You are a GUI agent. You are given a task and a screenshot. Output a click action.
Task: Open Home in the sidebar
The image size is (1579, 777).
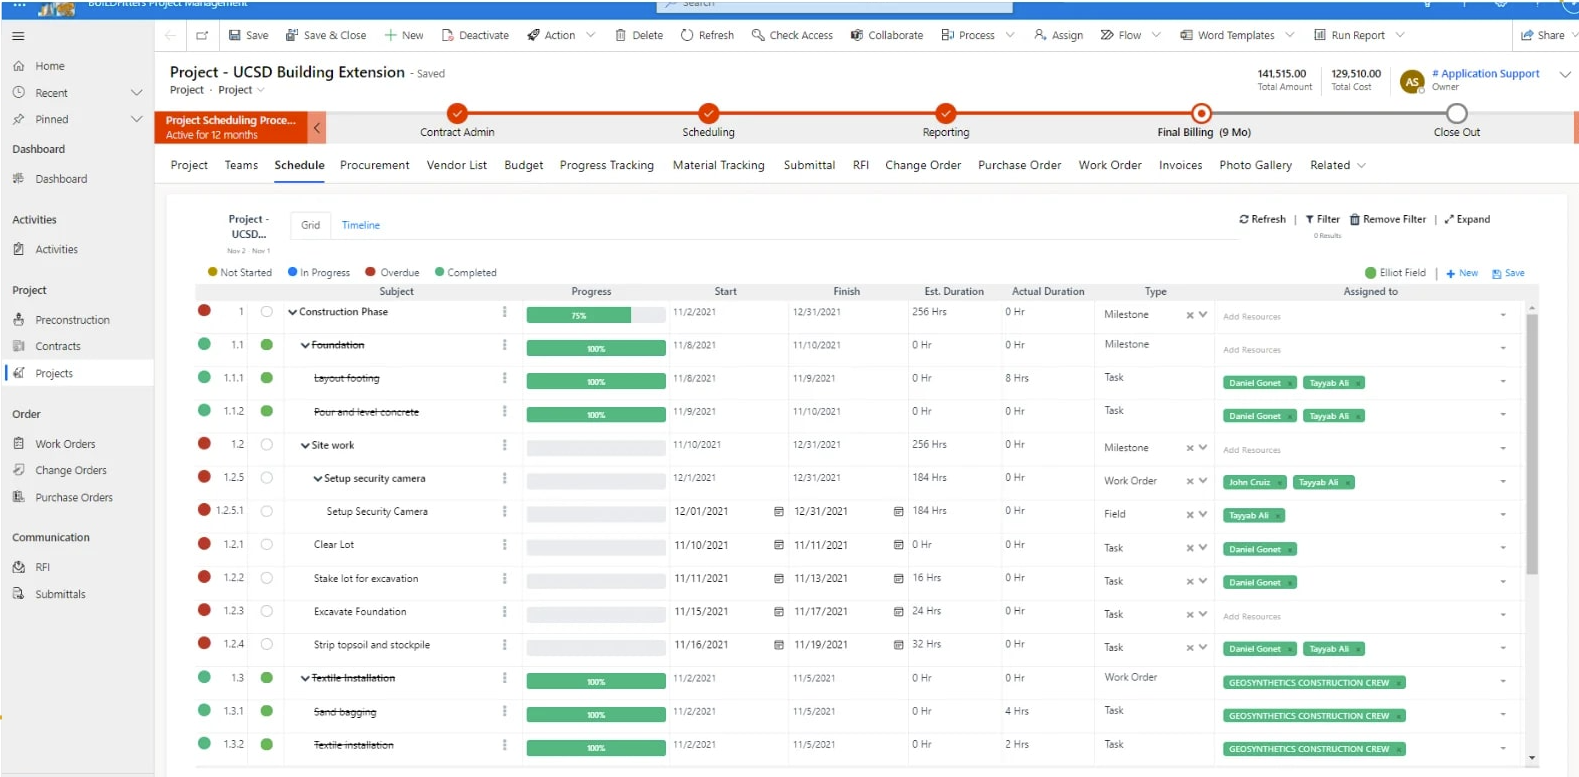(50, 66)
